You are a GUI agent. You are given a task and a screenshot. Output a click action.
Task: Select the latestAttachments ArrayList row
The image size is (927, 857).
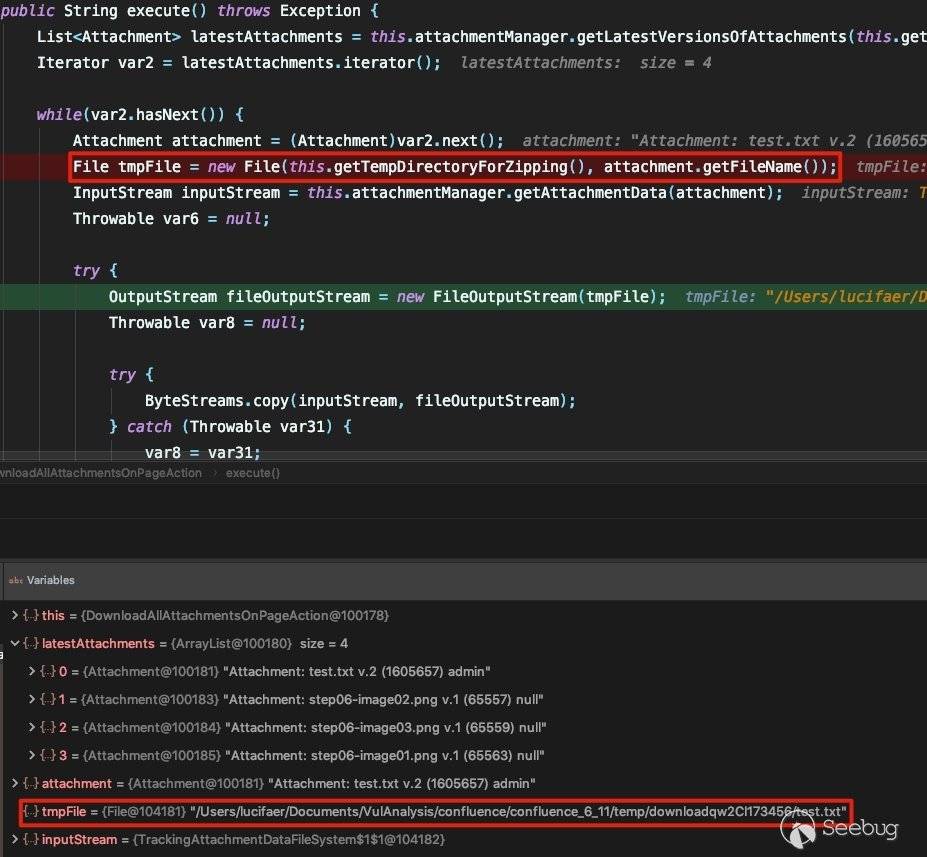[195, 643]
